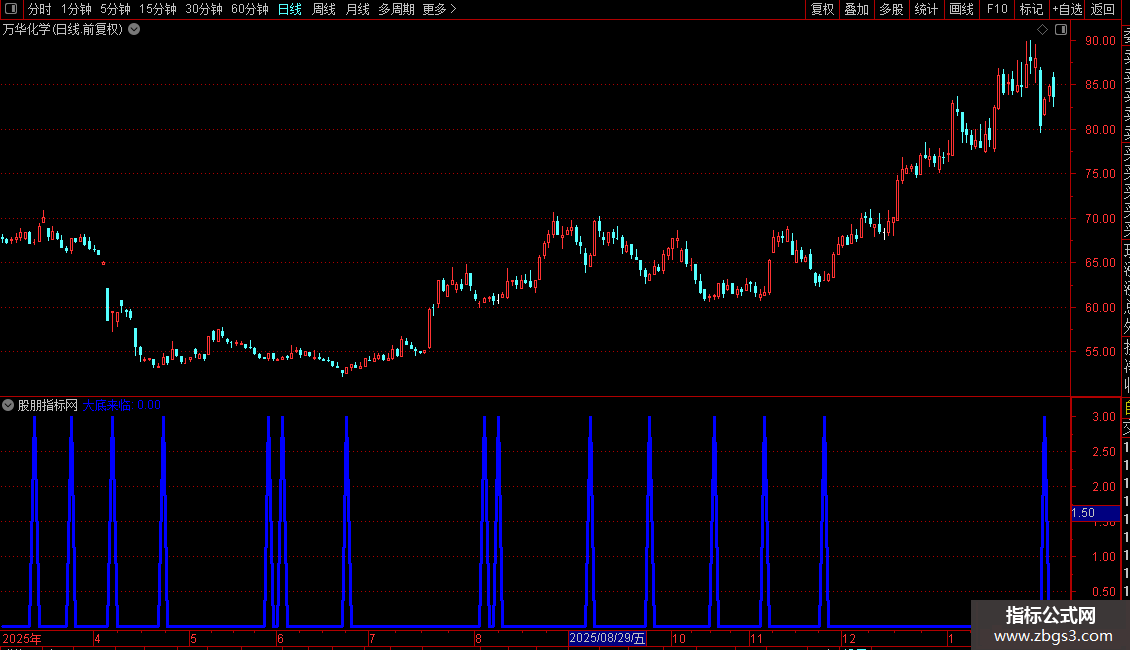1130x650 pixels.
Task: Select the 5分钟 period tab
Action: (x=115, y=9)
